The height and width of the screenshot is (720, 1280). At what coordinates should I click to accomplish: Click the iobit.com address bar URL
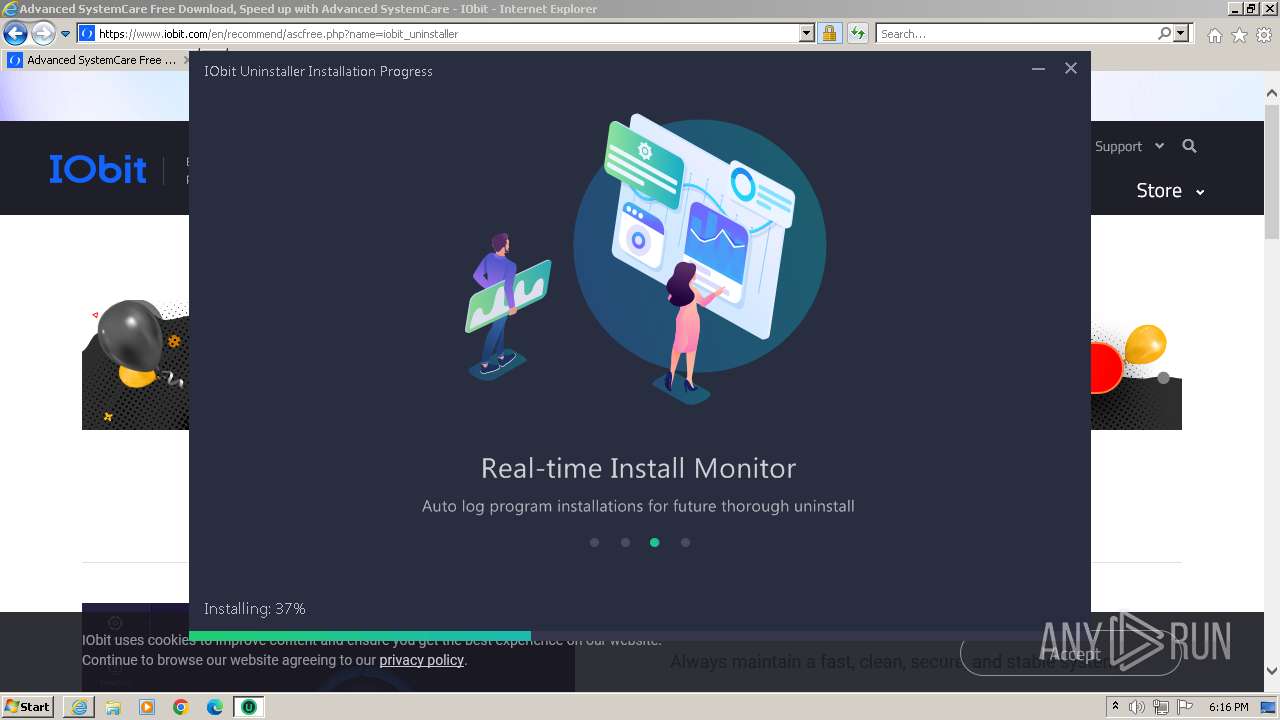click(278, 34)
